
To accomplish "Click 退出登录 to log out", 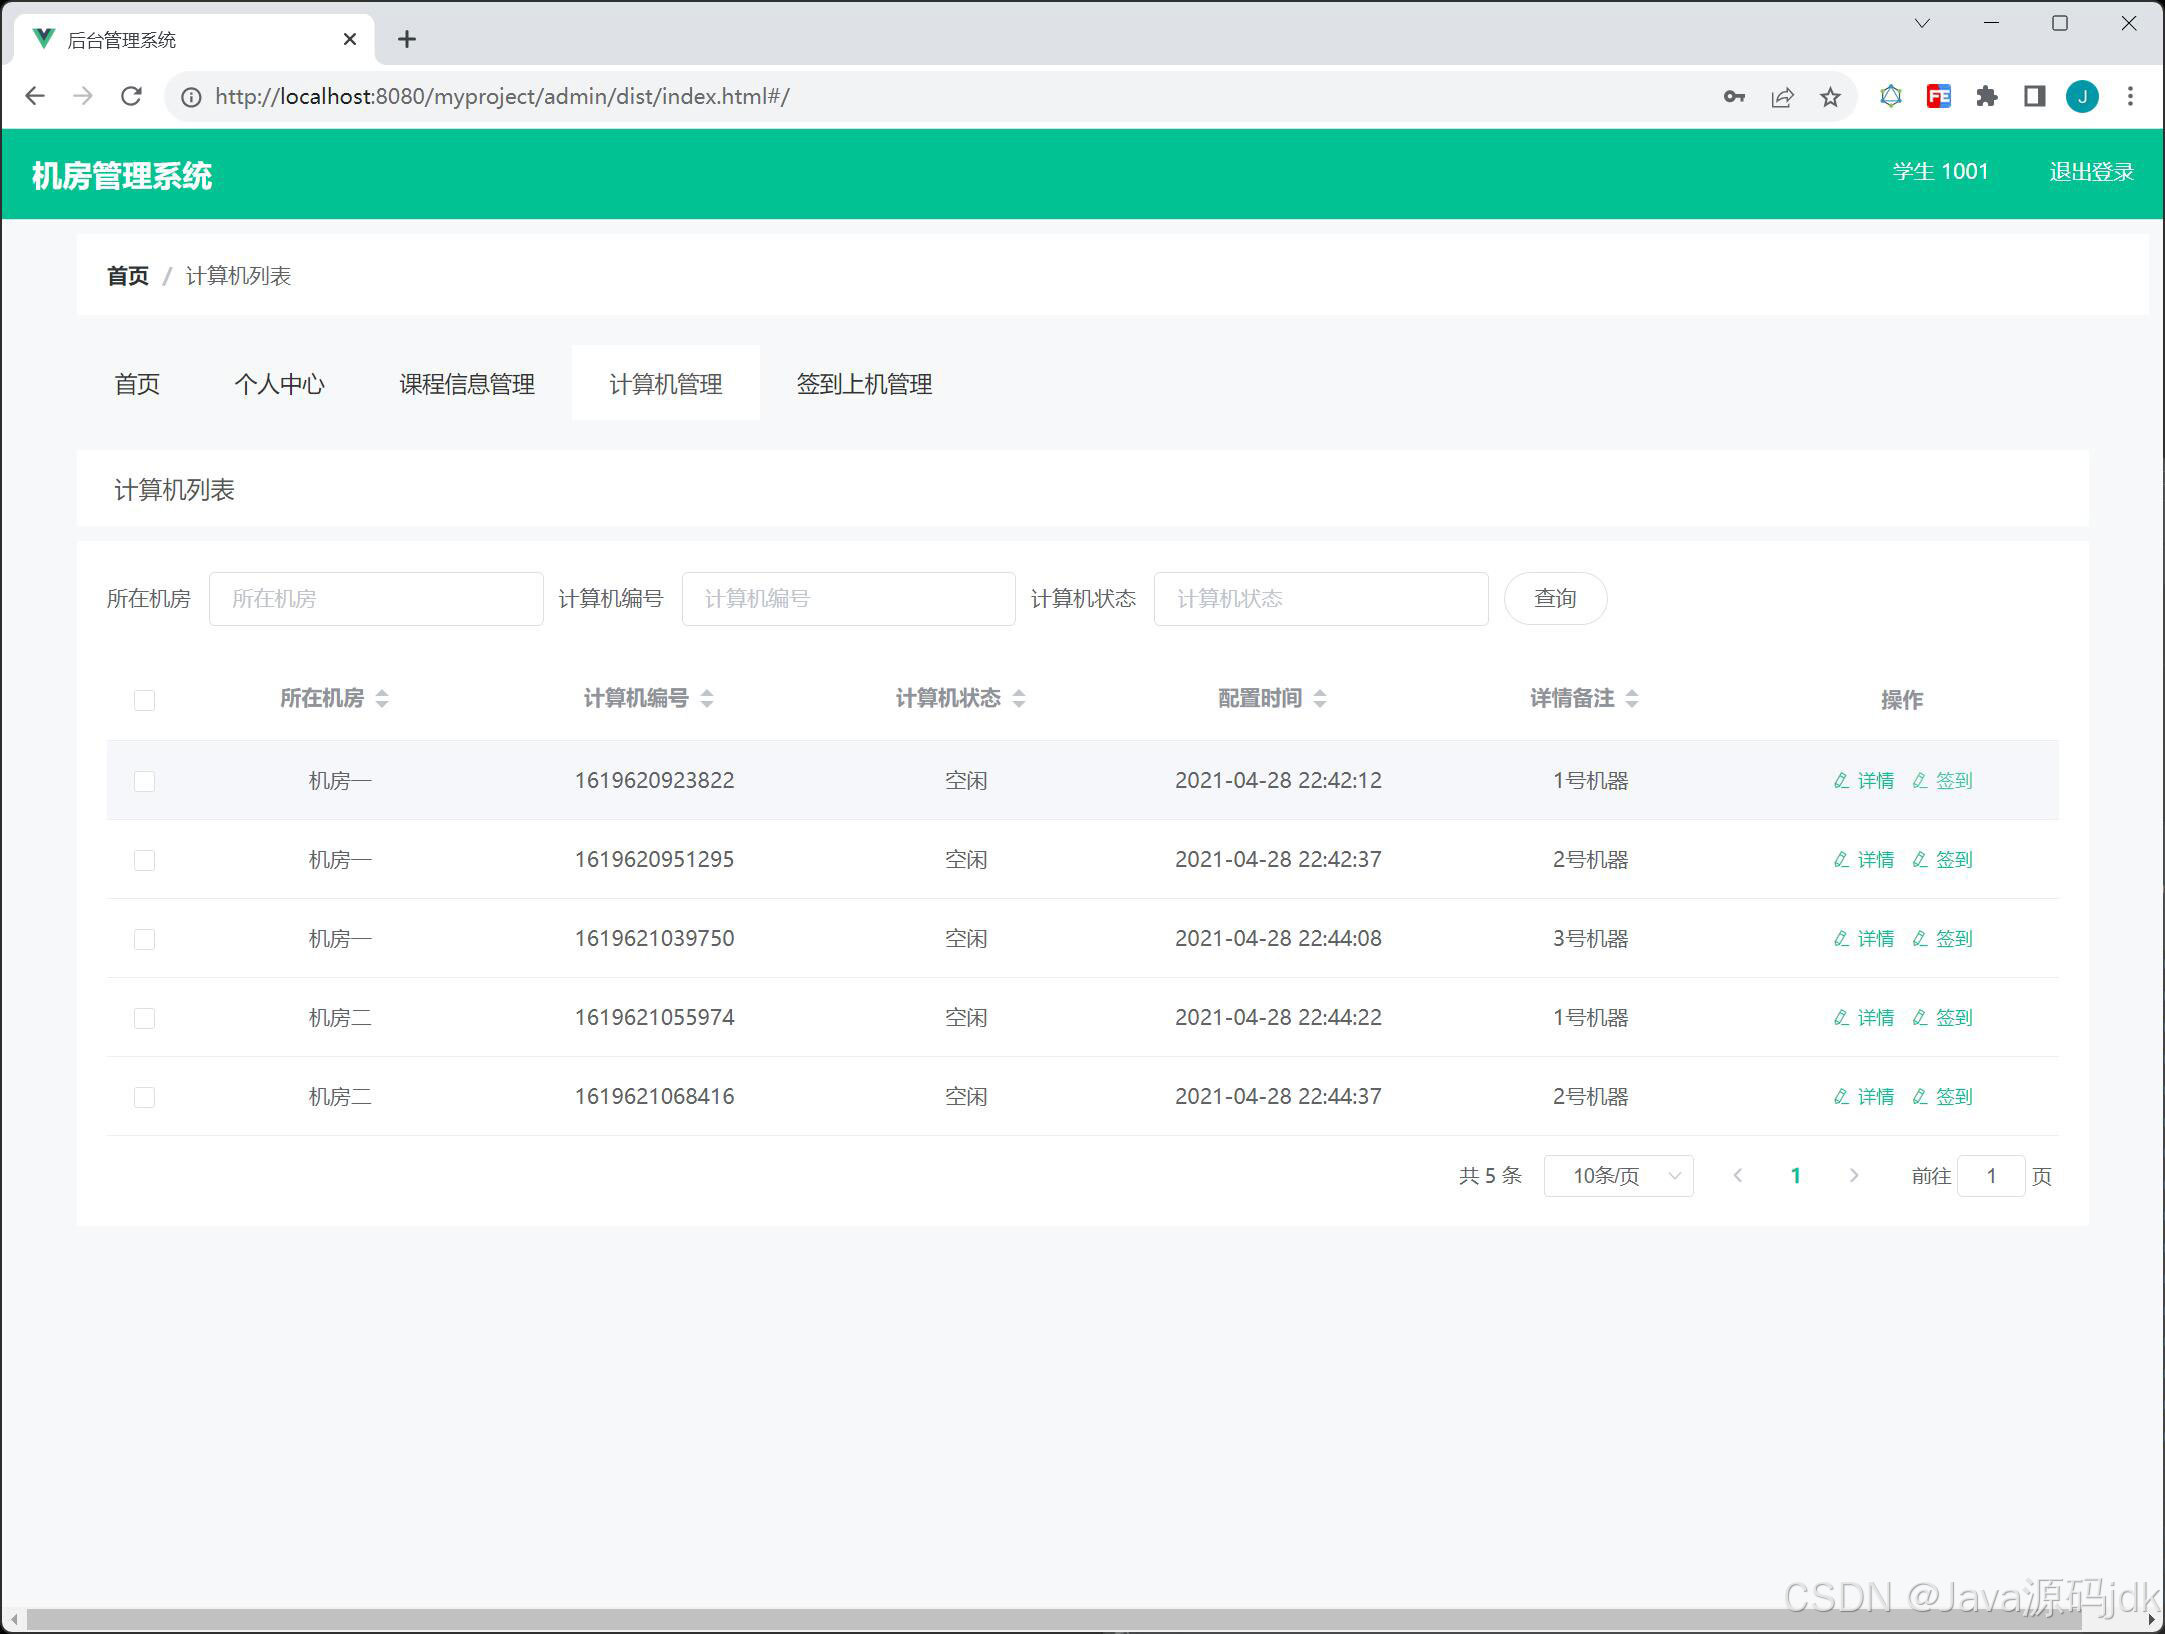I will (x=2090, y=171).
